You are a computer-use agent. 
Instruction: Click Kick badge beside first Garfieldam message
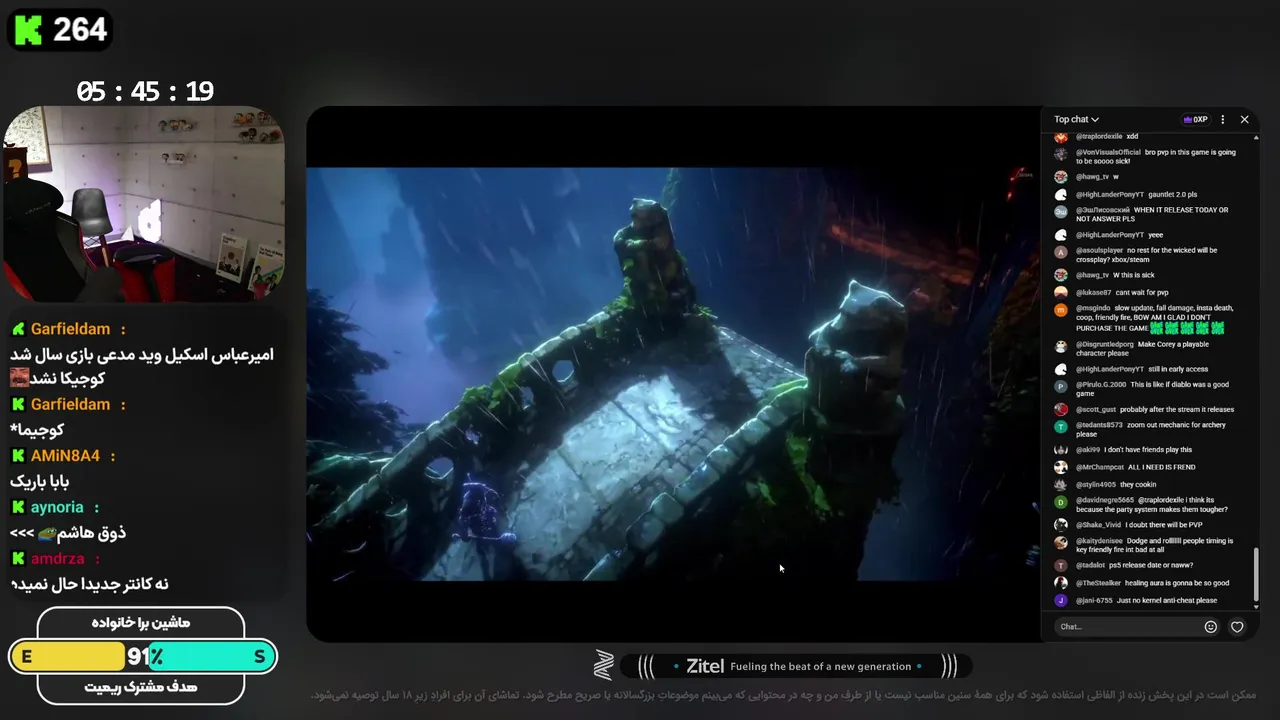click(18, 329)
